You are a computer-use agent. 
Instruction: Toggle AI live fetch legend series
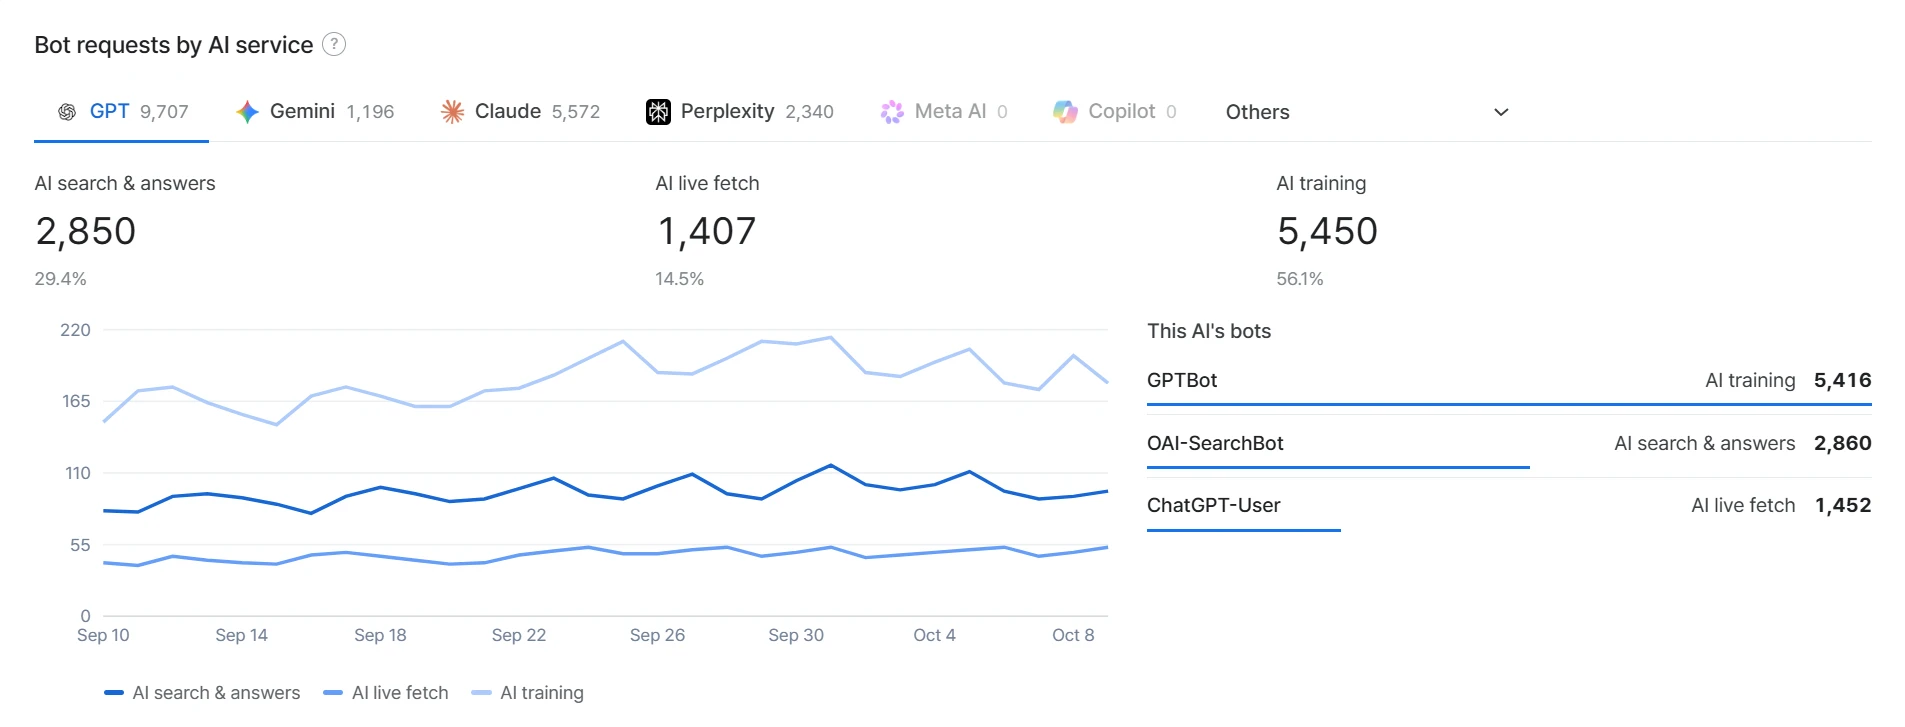(386, 693)
